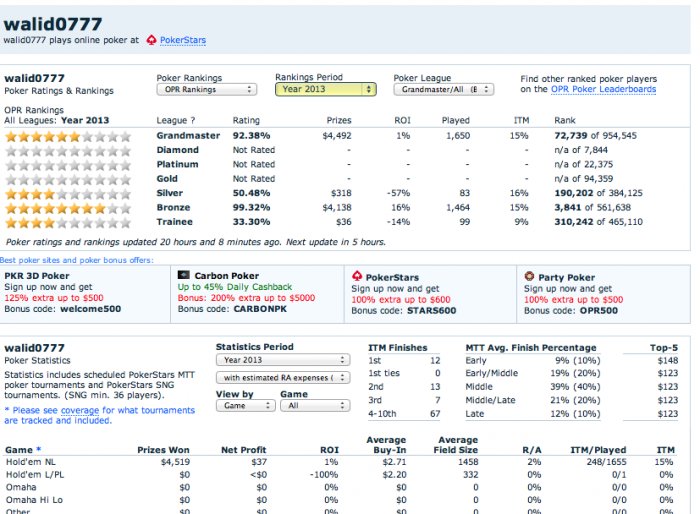Open the OPR Poker Leaderboards link
This screenshot has height=514, width=700.
pos(604,89)
